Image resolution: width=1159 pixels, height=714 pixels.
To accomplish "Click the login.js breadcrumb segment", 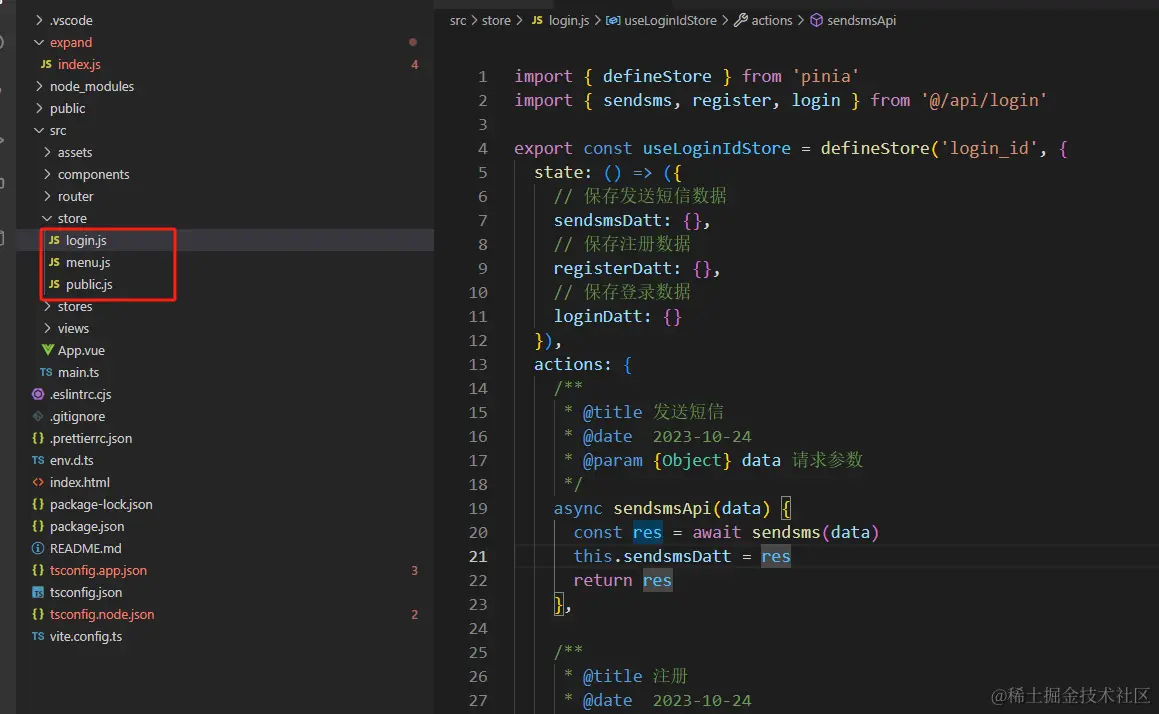I will pos(568,20).
